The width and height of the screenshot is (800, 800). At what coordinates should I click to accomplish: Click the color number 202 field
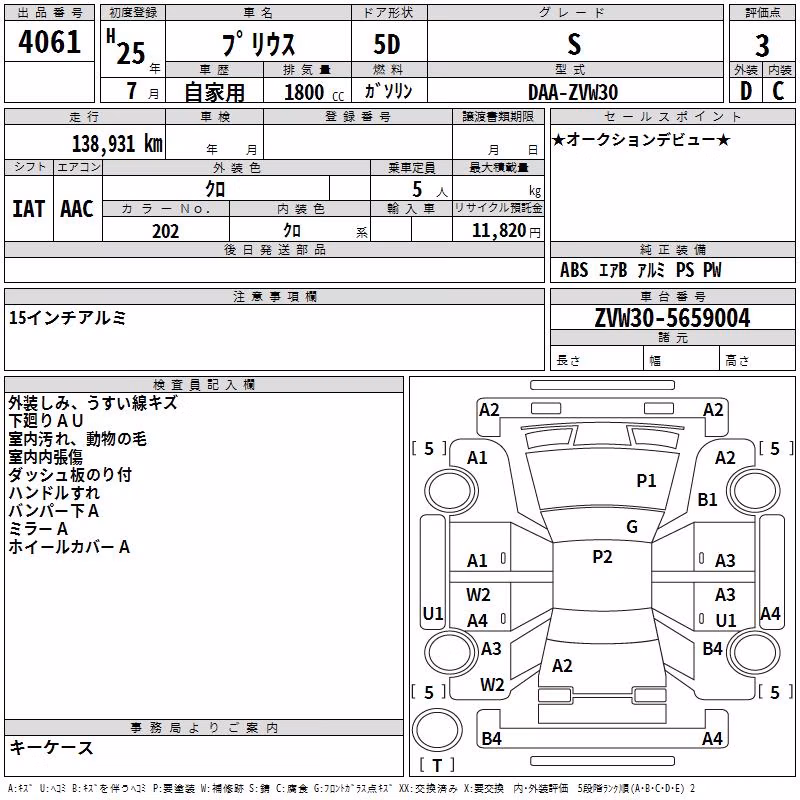[x=166, y=231]
